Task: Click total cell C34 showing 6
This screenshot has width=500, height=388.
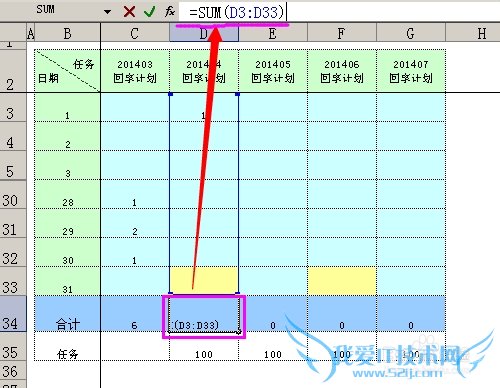Action: pos(135,314)
